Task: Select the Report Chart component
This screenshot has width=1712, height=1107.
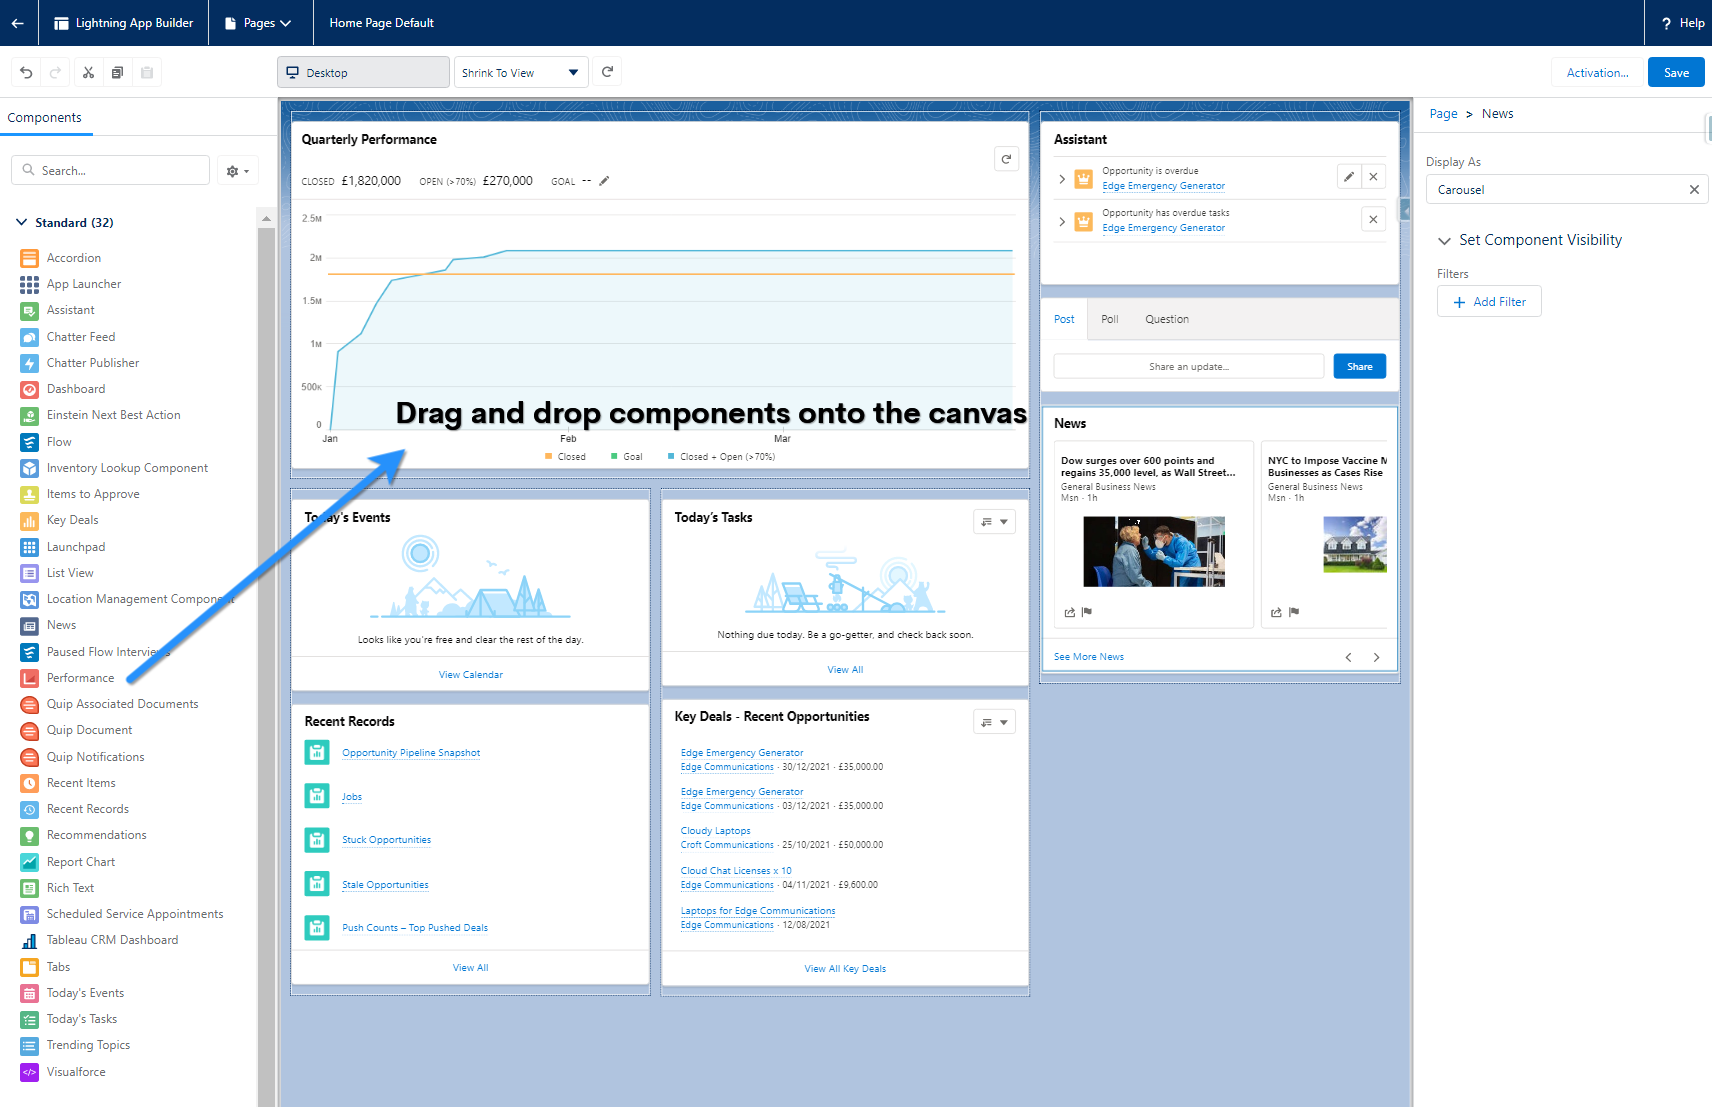Action: 80,862
